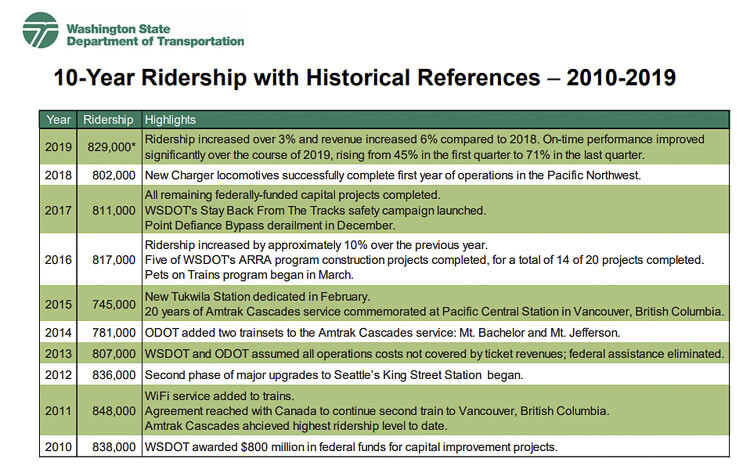The image size is (750, 473).
Task: Select the 2017 row year cell
Action: click(x=58, y=212)
